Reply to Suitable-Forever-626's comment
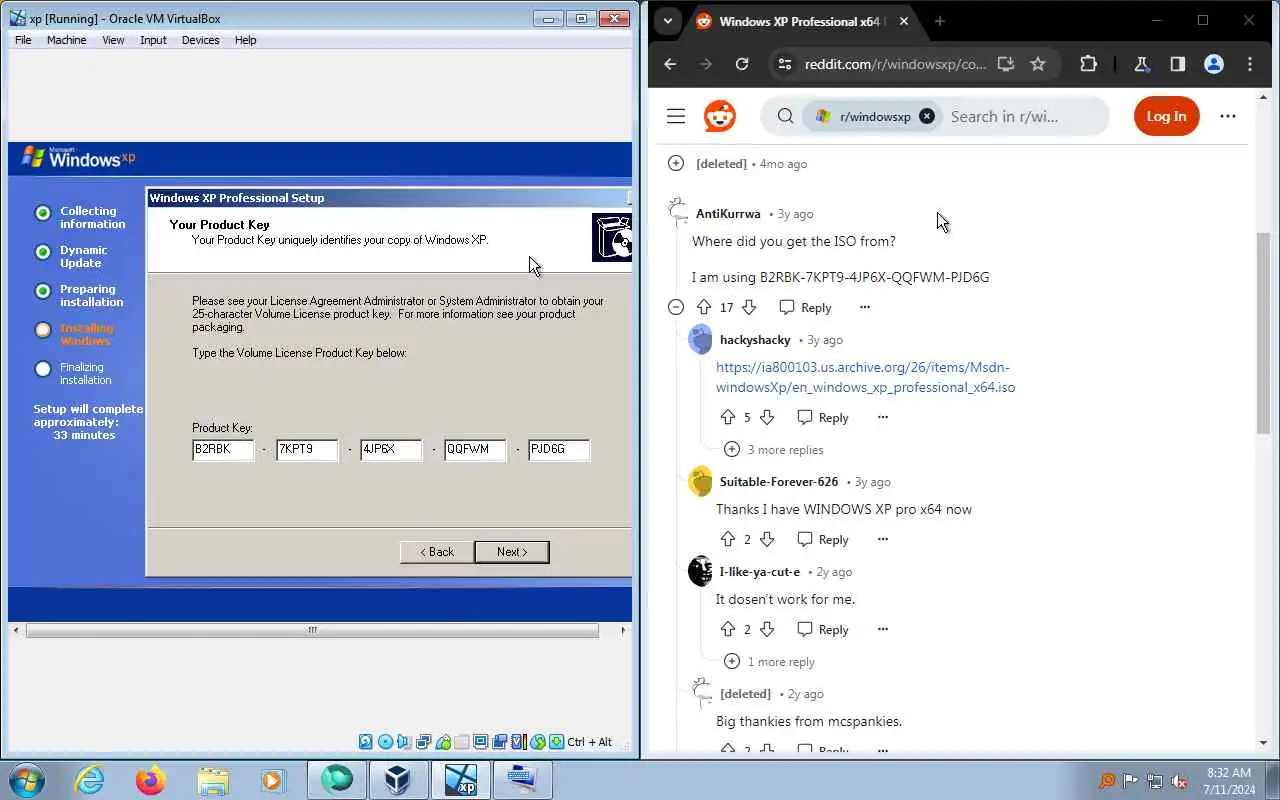Image resolution: width=1280 pixels, height=800 pixels. click(822, 539)
